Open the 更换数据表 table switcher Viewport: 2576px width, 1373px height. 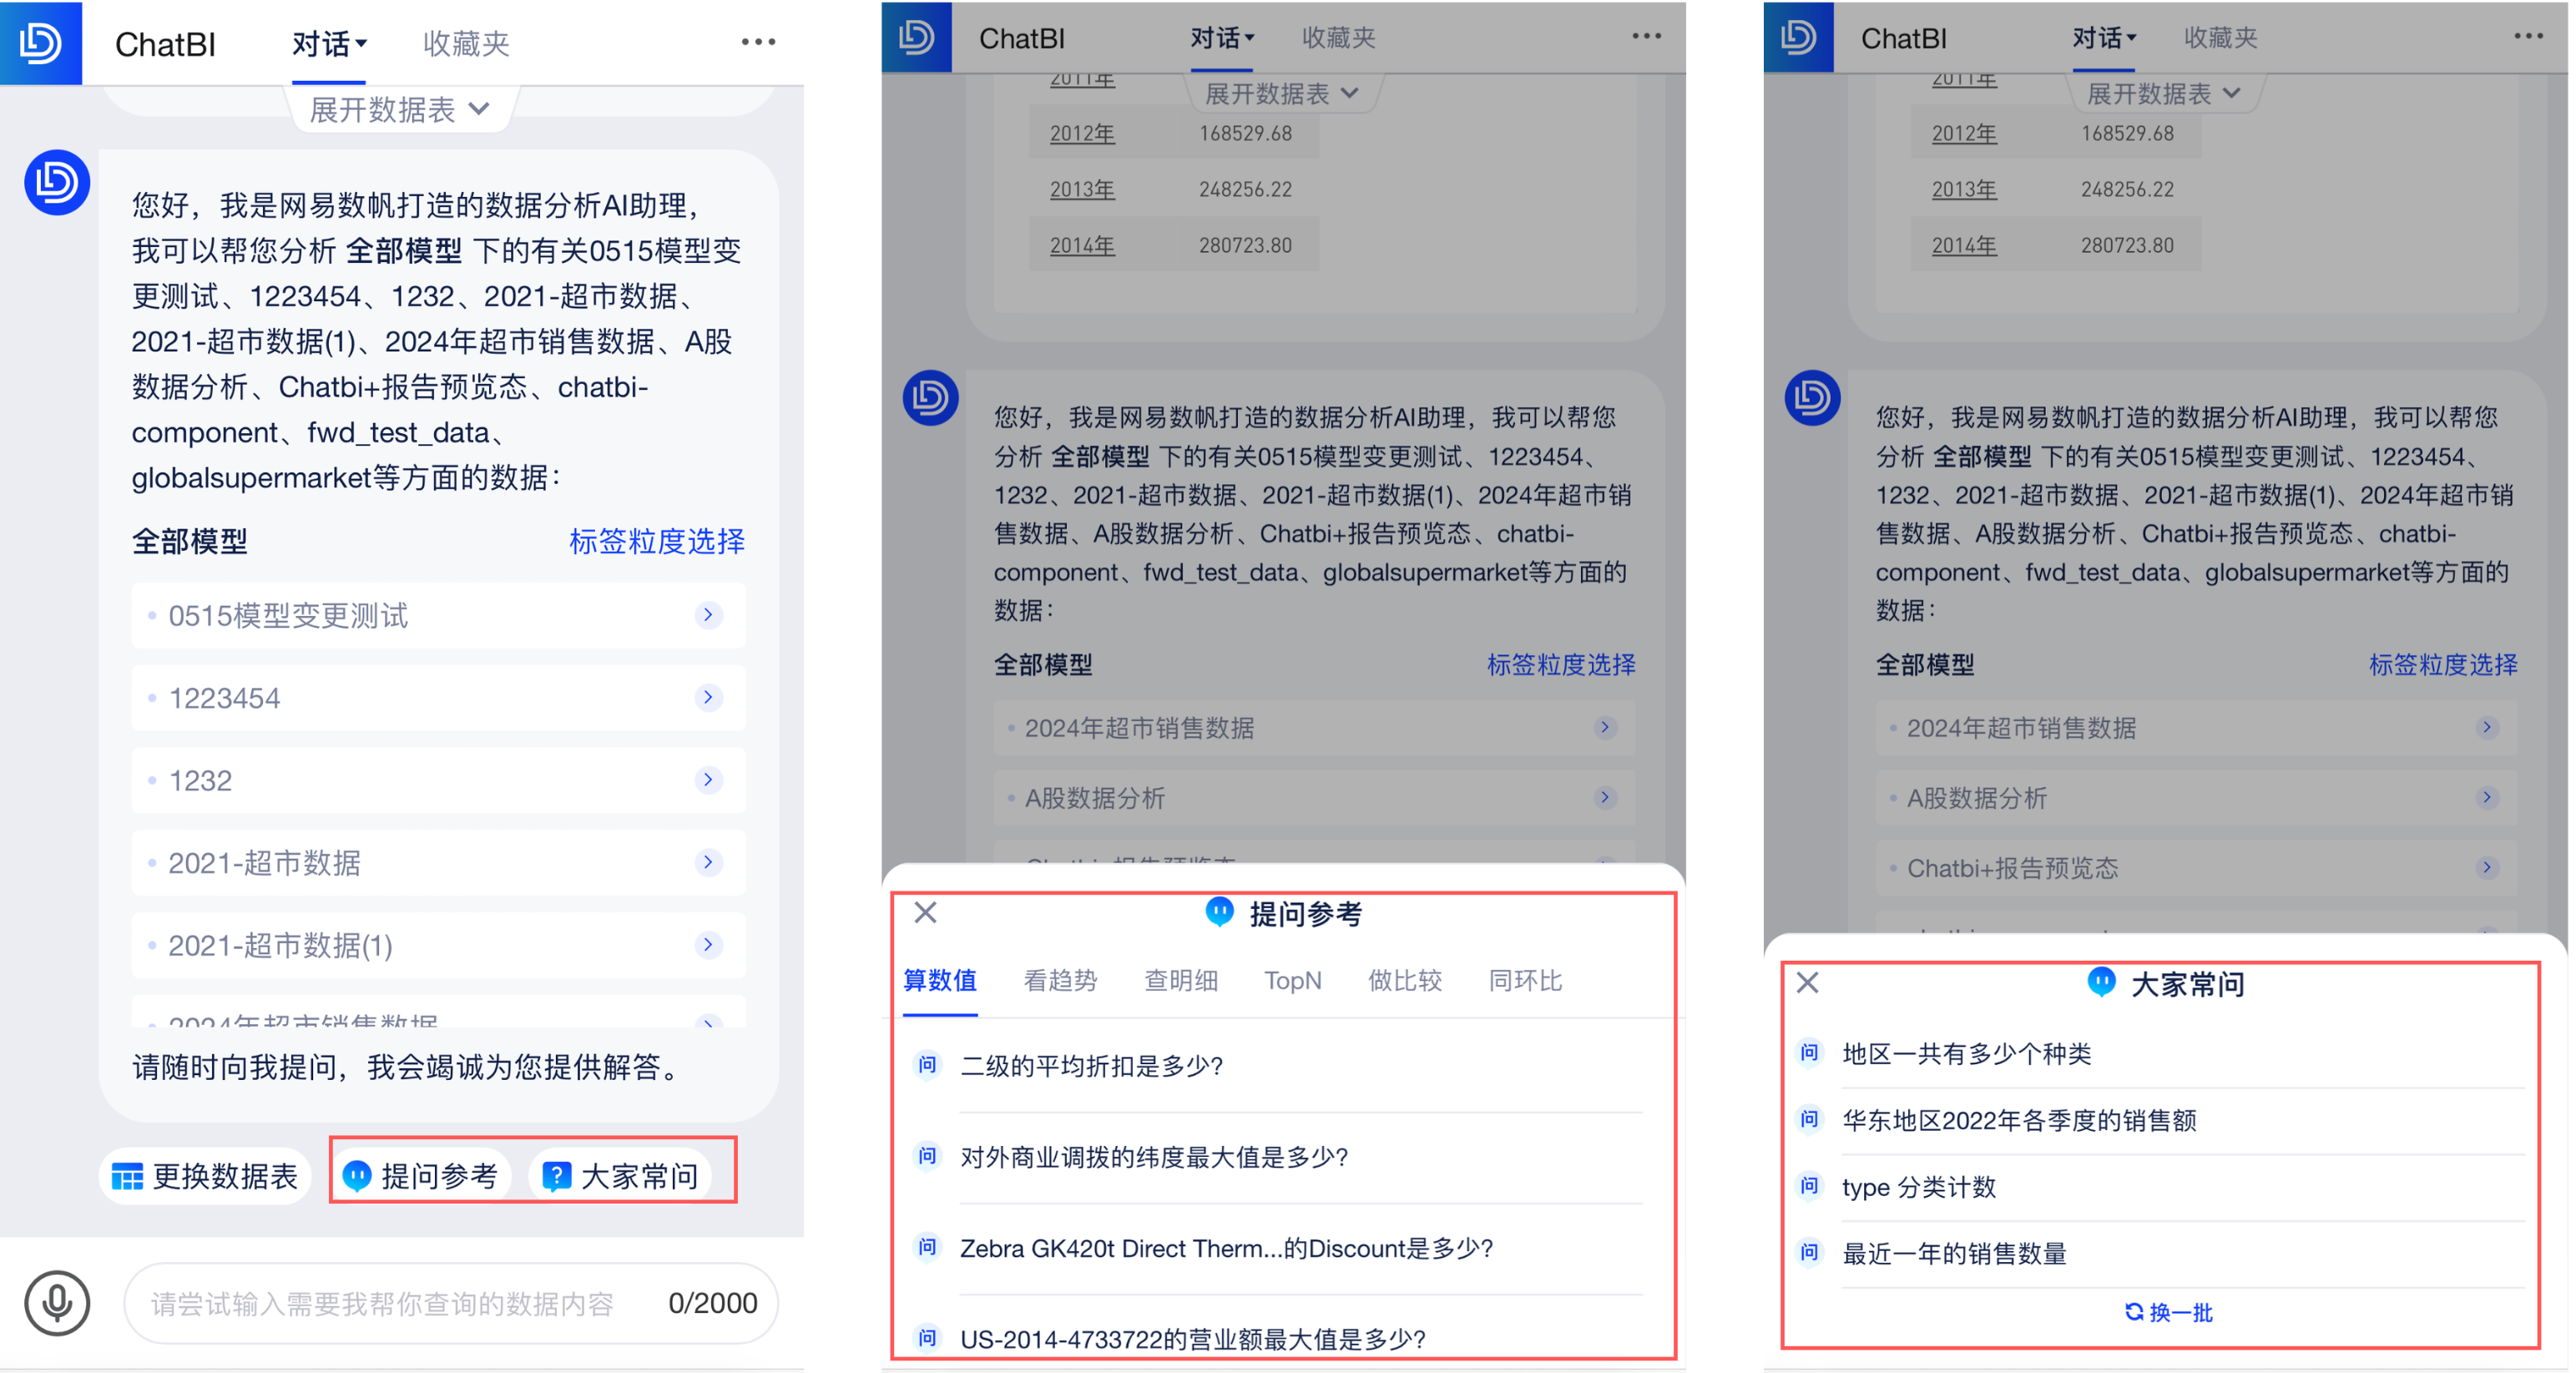coord(205,1176)
